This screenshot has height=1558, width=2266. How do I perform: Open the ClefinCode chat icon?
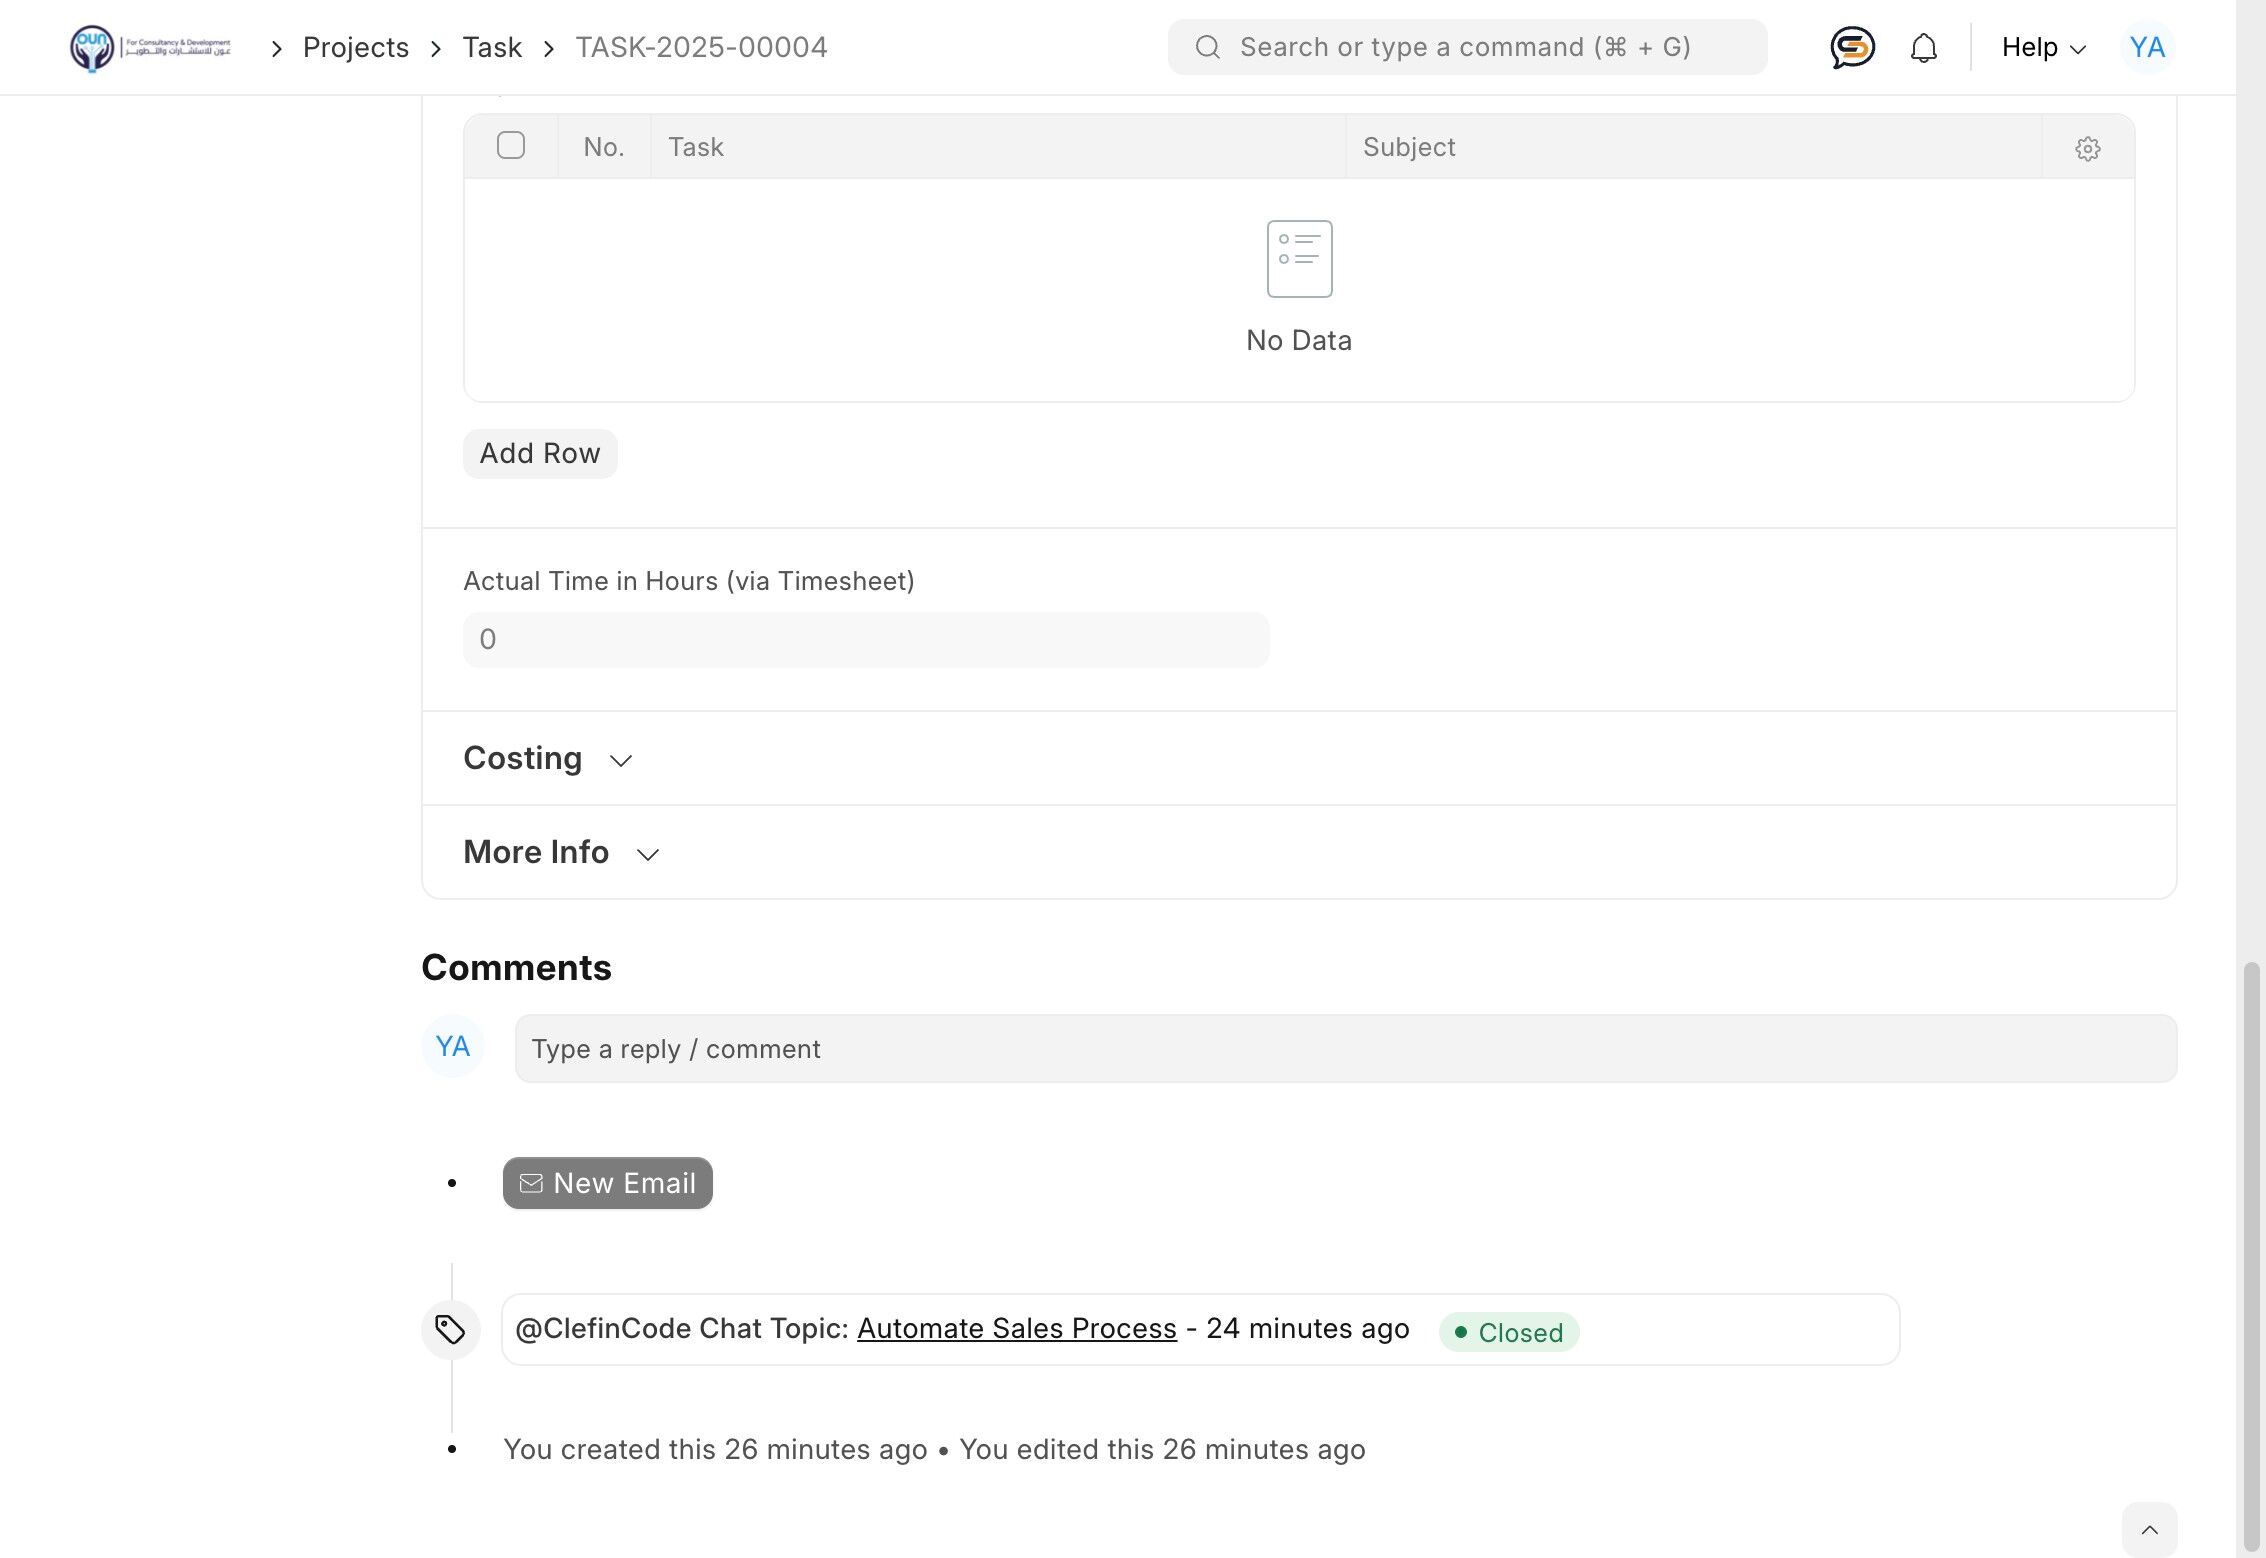pyautogui.click(x=1852, y=47)
